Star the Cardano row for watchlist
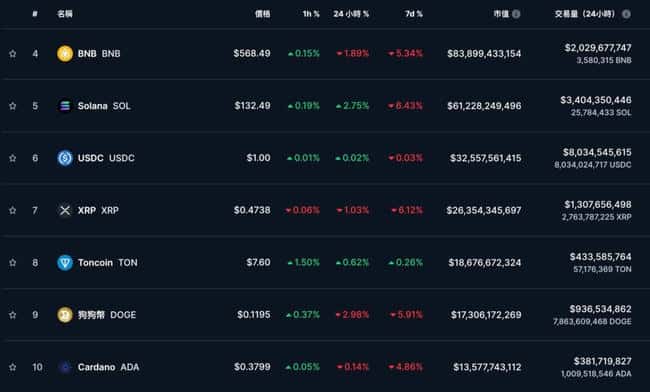 point(13,367)
